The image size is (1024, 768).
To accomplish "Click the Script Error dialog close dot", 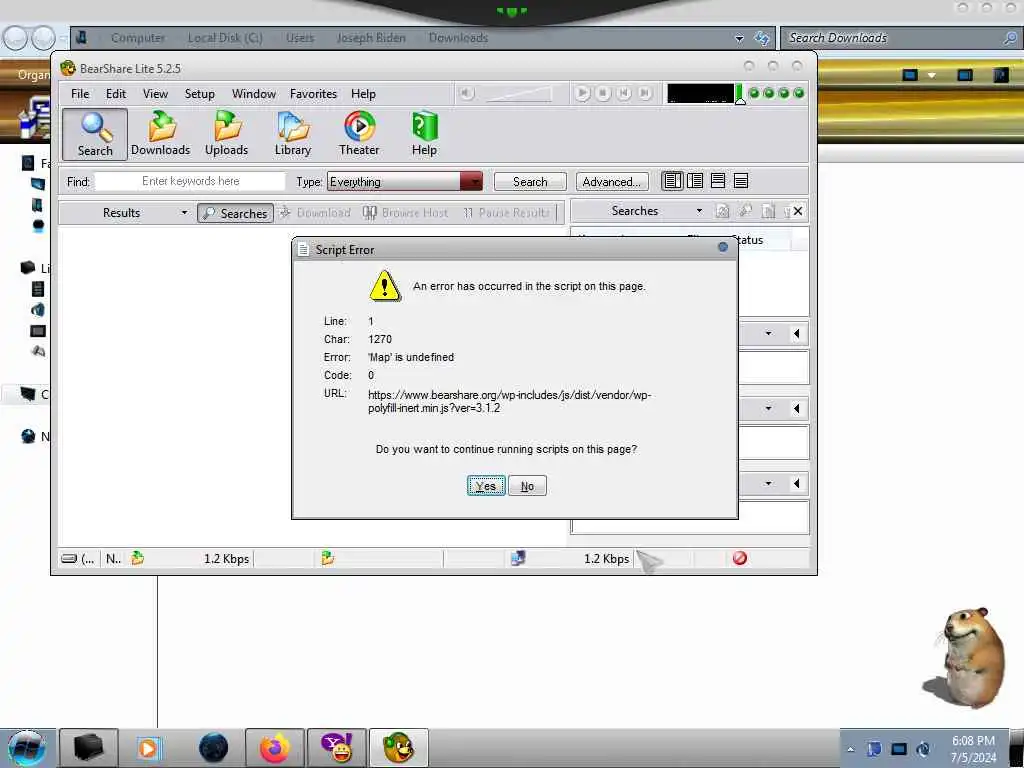I will click(x=723, y=247).
